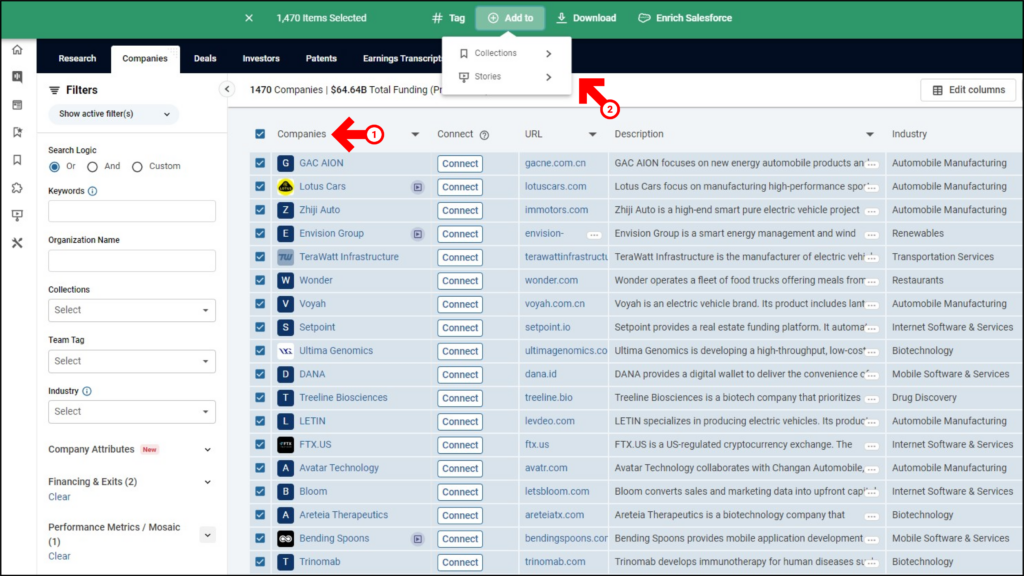Uncheck the Trinomab row checkbox
Viewport: 1024px width, 576px height.
tap(260, 562)
